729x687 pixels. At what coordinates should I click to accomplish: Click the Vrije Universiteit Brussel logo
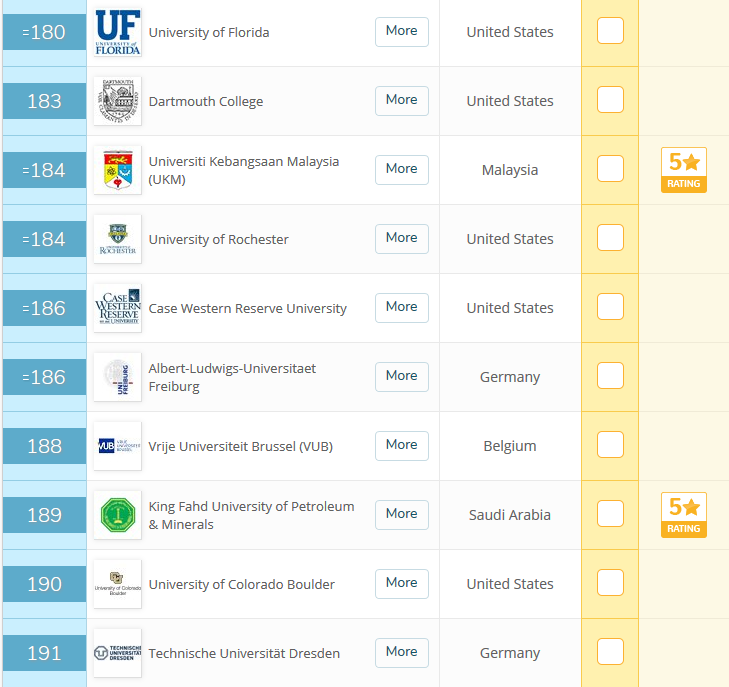(117, 446)
